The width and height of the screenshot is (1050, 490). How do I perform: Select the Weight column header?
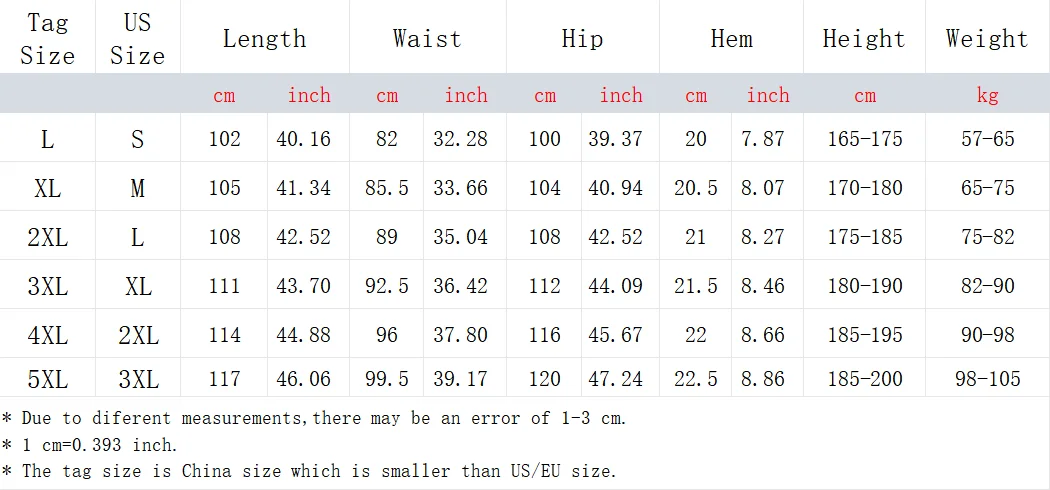[x=987, y=39]
